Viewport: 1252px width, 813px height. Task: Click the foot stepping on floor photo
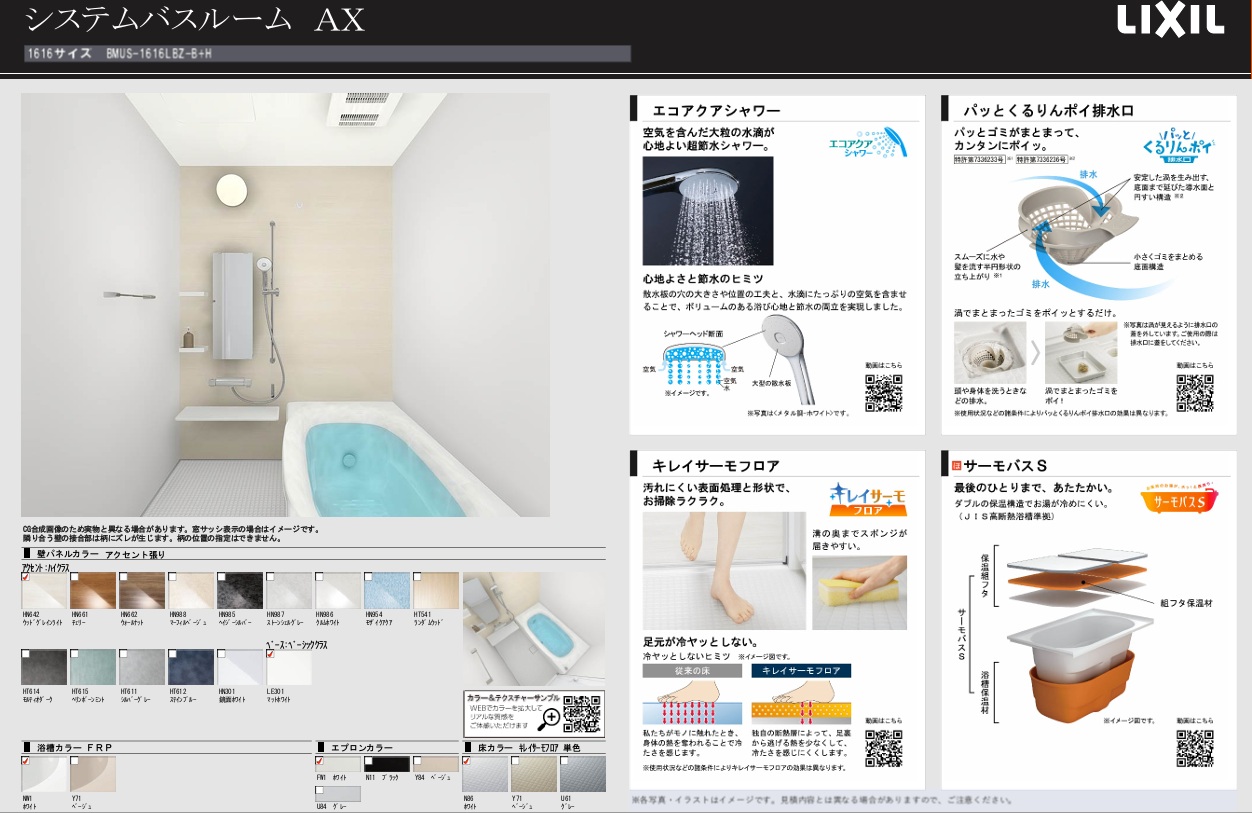(724, 570)
